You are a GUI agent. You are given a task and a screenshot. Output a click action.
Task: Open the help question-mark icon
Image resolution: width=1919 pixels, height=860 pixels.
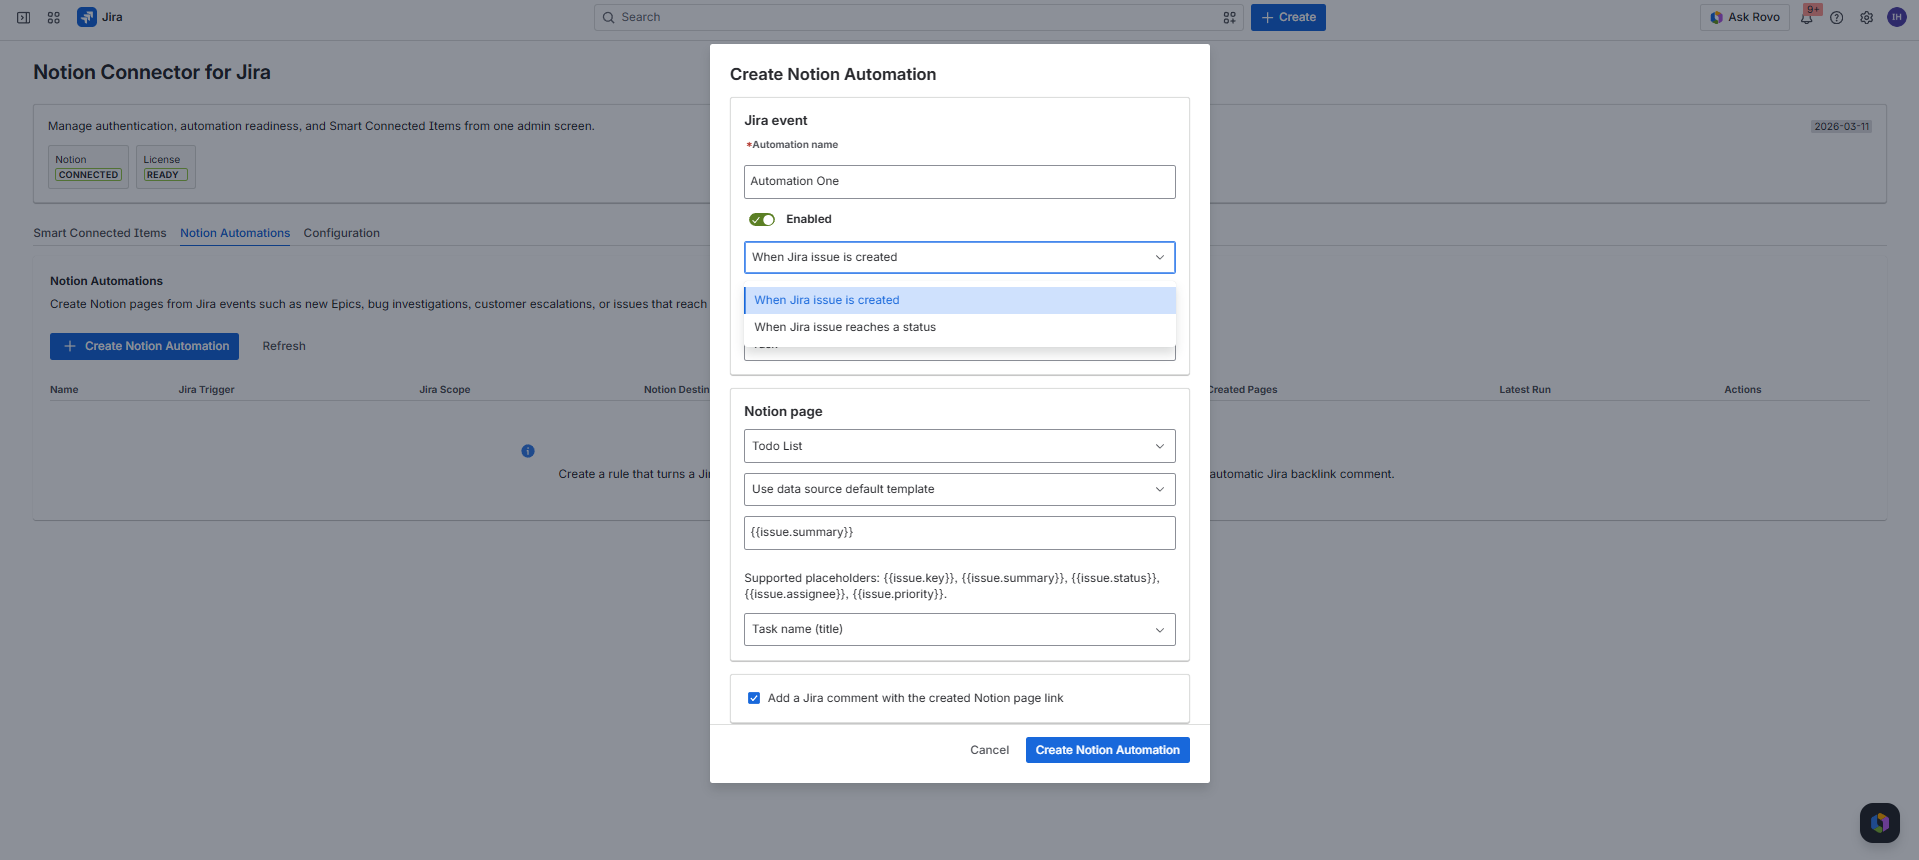coord(1837,17)
